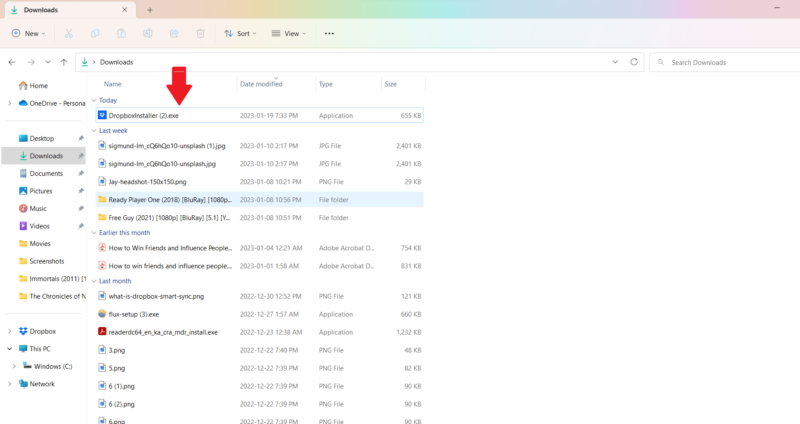This screenshot has height=424, width=800.
Task: Select DropboxInstaller (2).exe file
Action: (x=260, y=115)
